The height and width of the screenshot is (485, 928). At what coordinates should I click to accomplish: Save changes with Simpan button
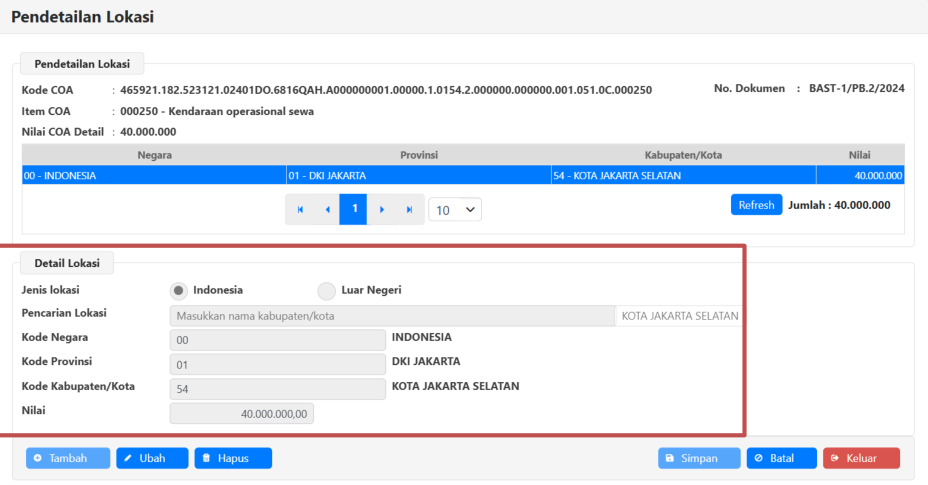point(699,458)
